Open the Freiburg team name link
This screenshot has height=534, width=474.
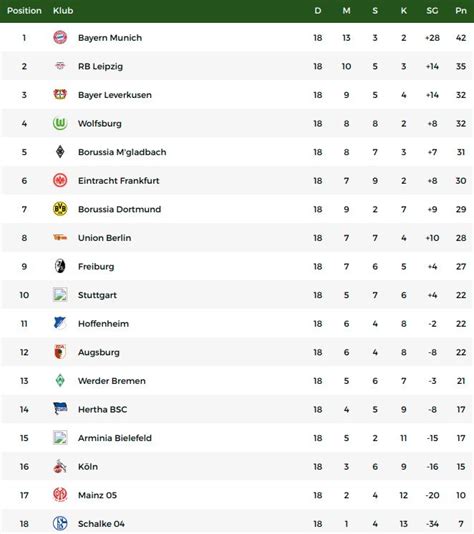[x=96, y=266]
